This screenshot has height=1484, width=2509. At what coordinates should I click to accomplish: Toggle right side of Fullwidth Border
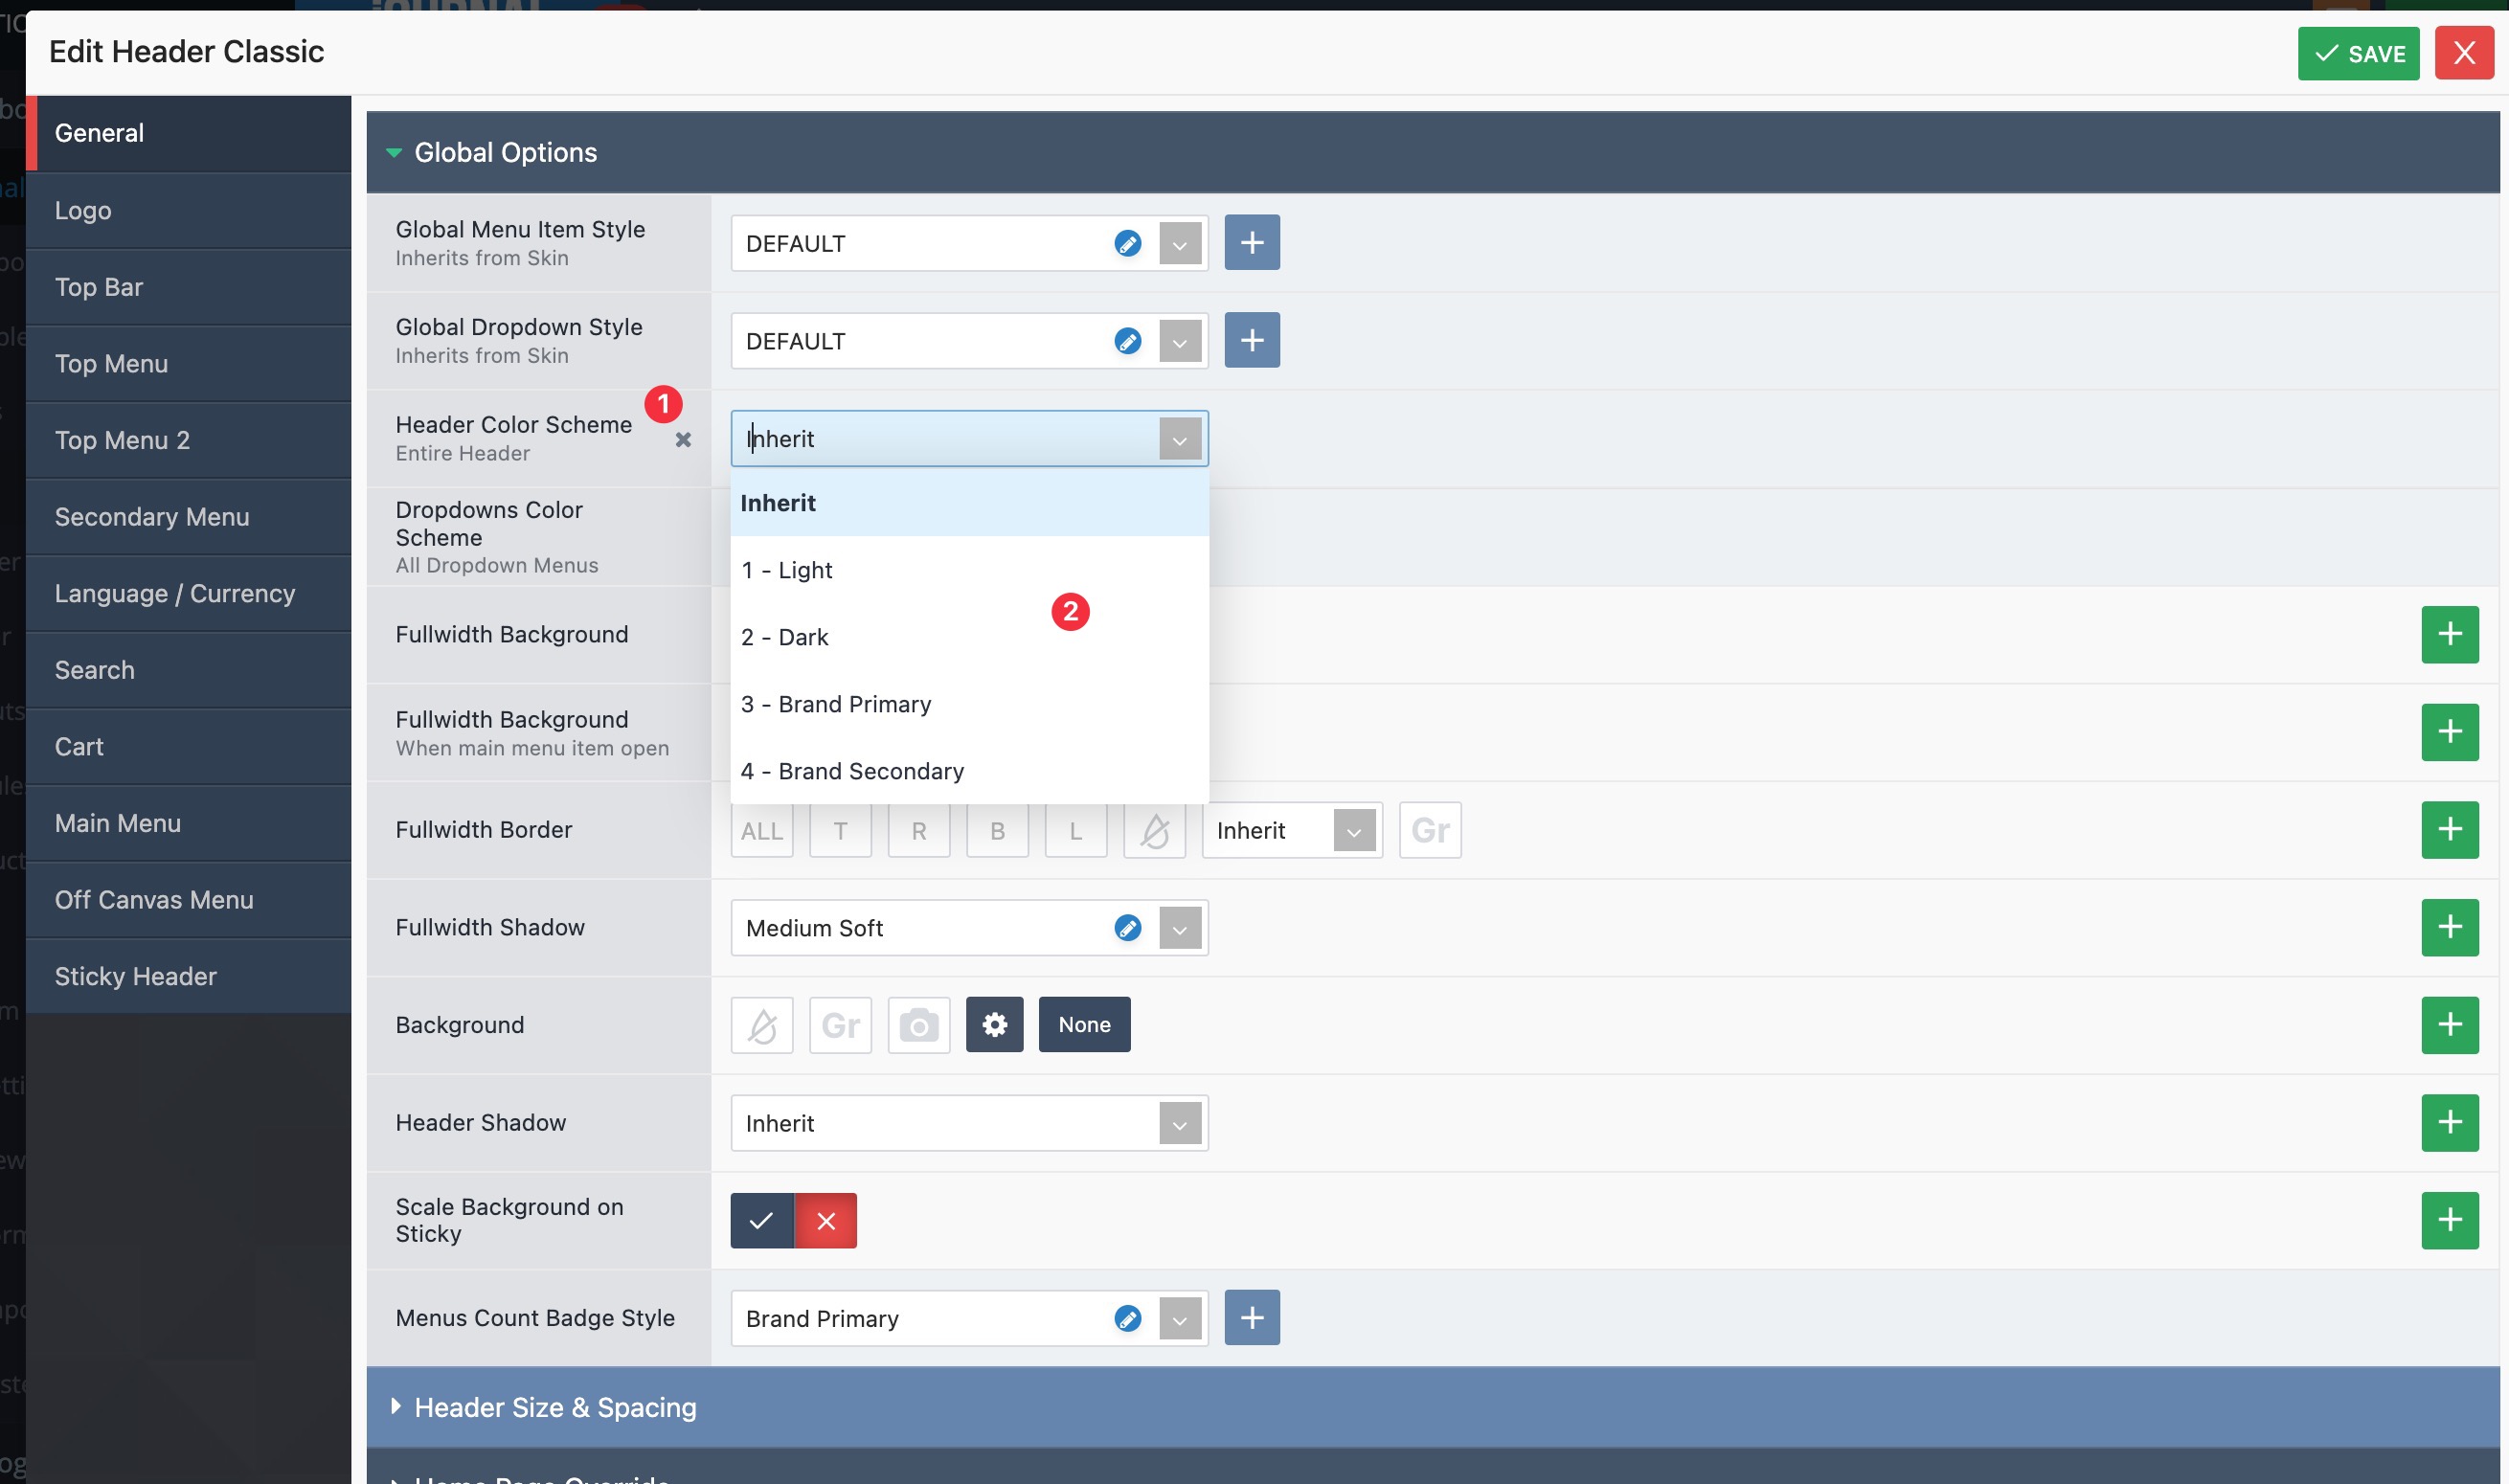[918, 830]
